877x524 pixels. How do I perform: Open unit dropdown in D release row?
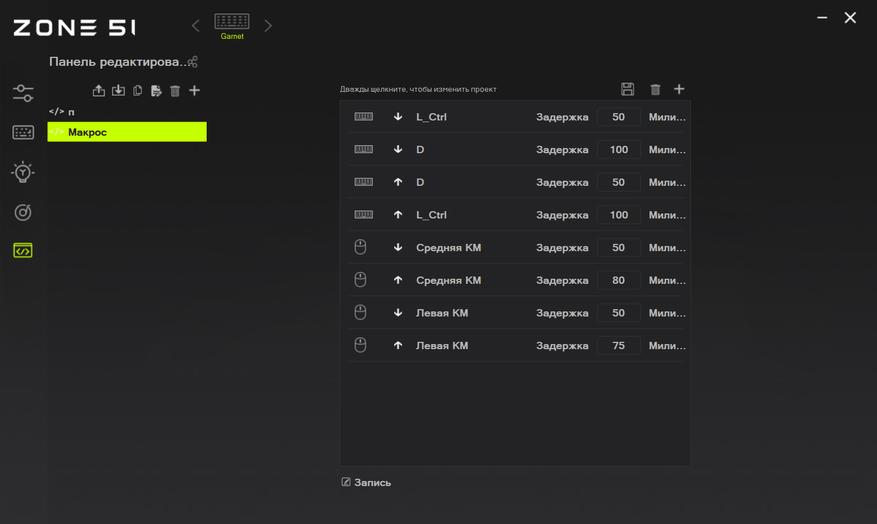[667, 182]
